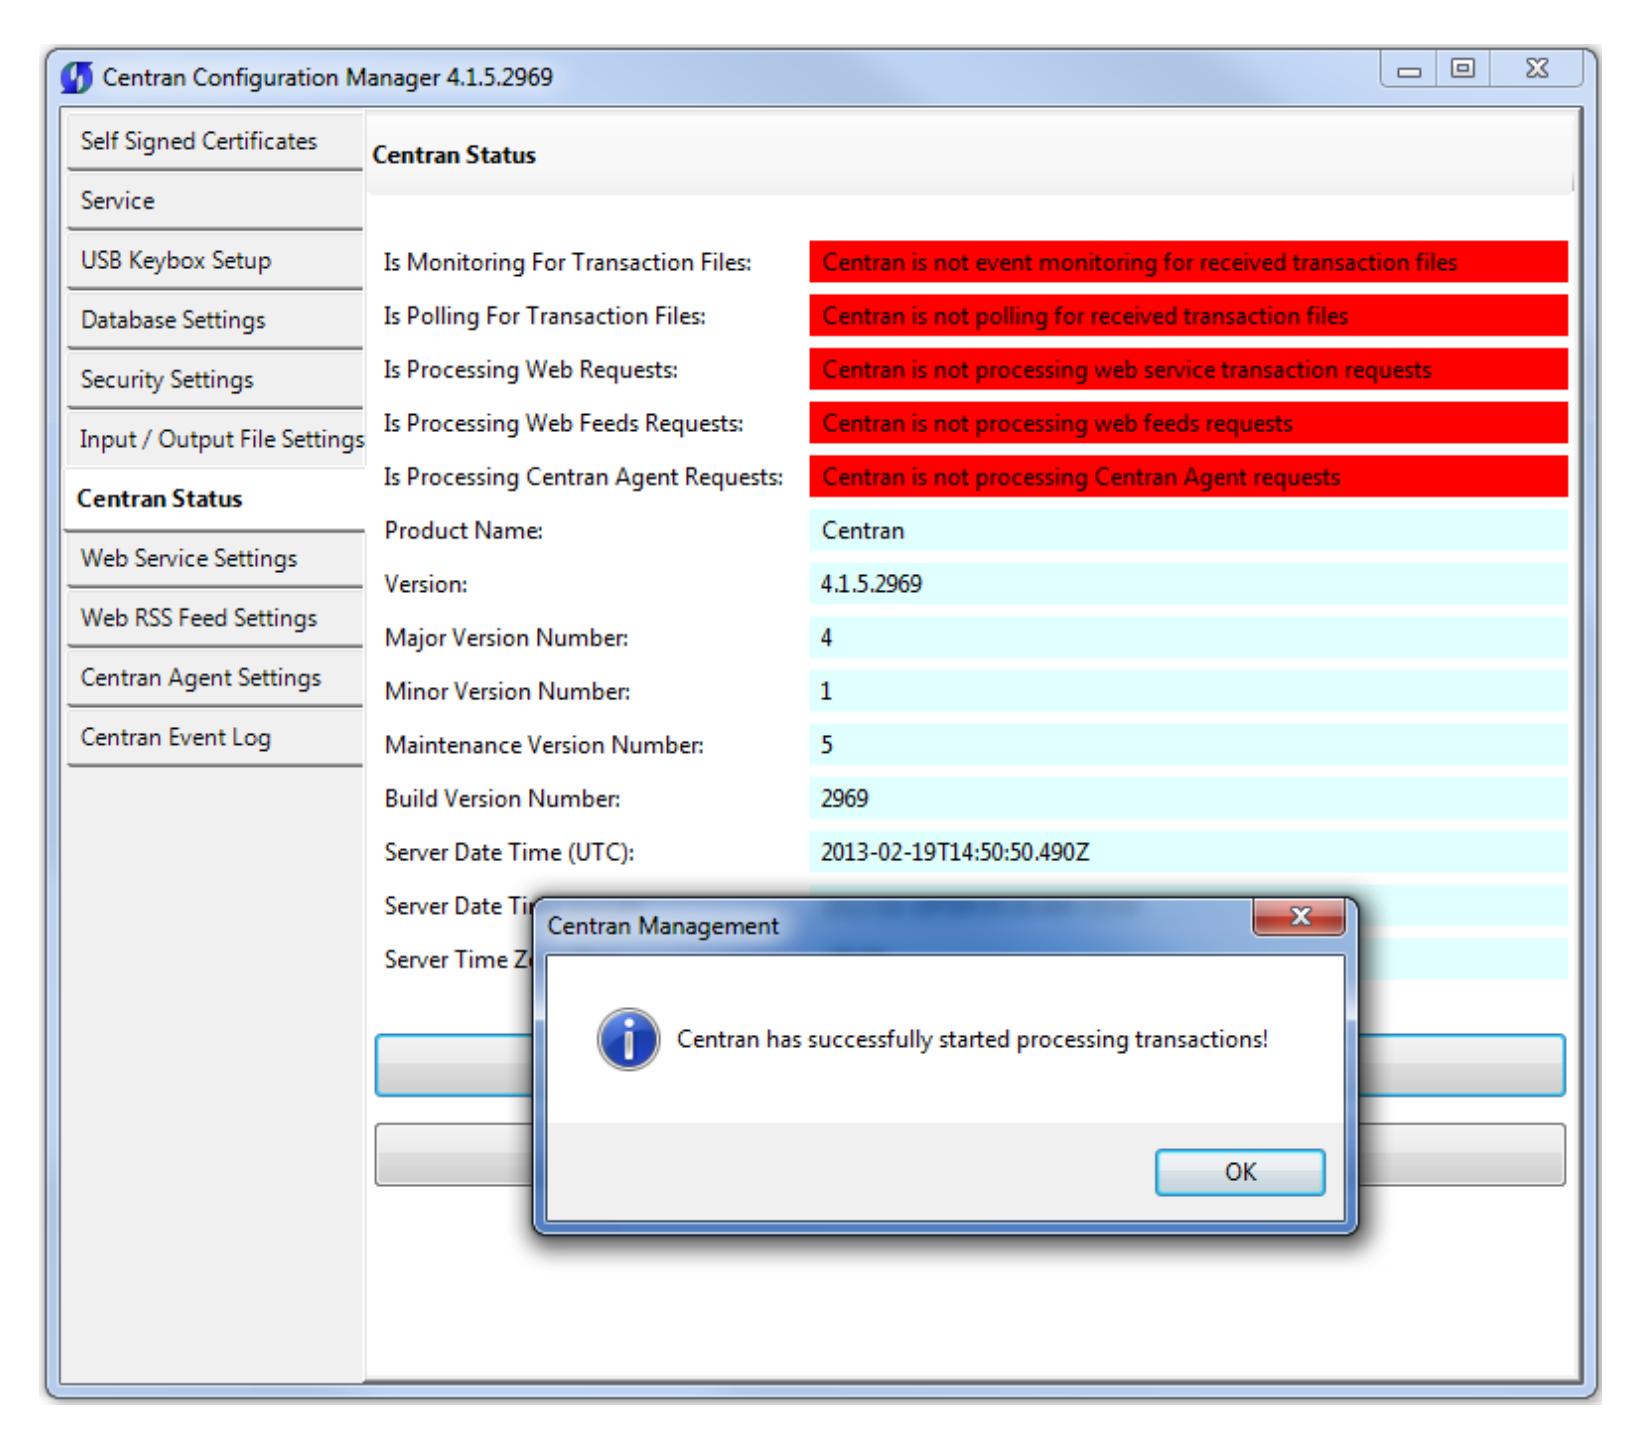The height and width of the screenshot is (1437, 1629).
Task: Switch to the Service tab
Action: click(x=214, y=200)
